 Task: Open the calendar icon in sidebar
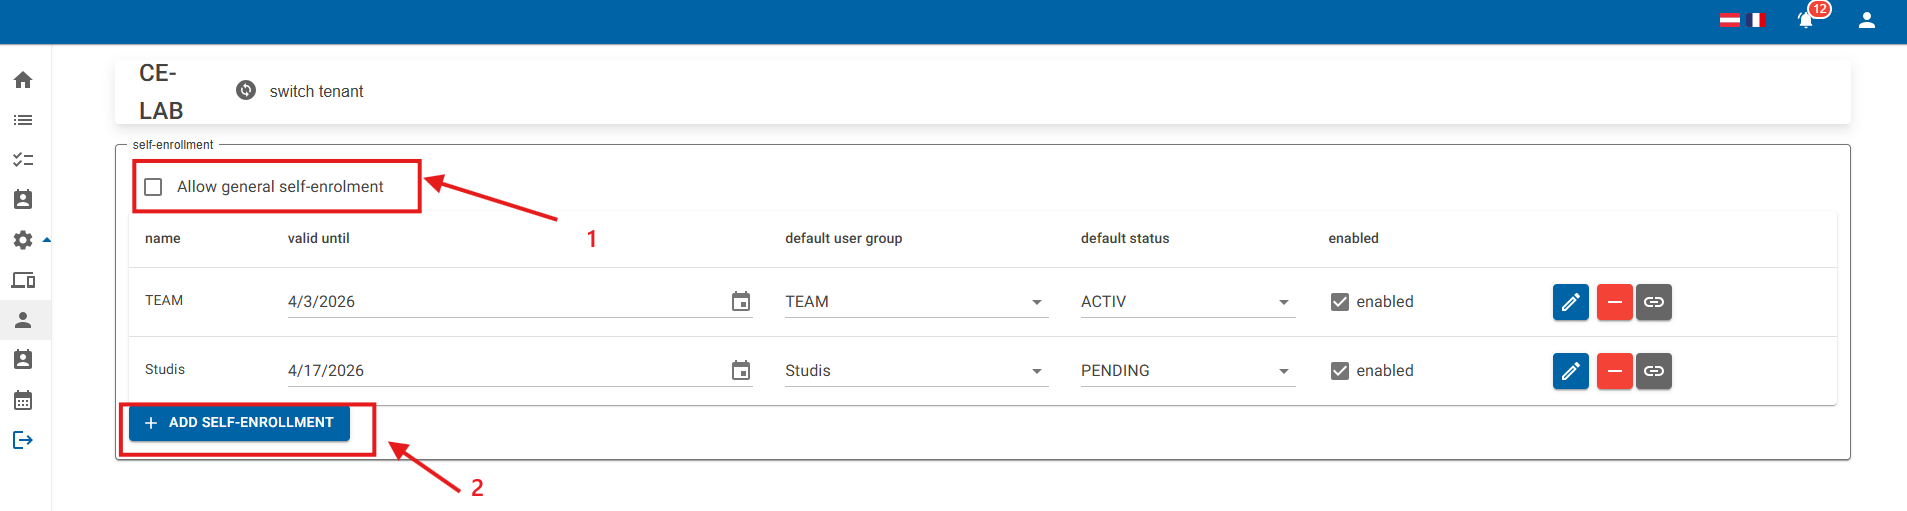click(x=23, y=400)
